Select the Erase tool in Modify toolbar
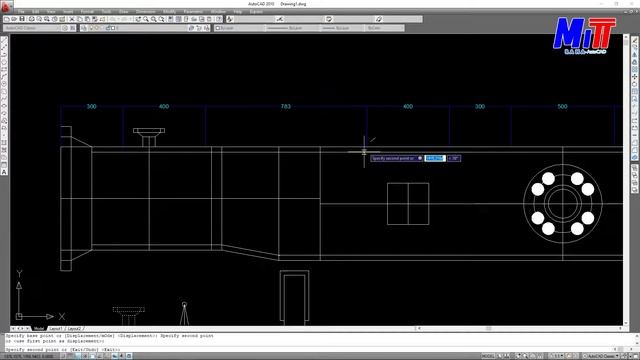This screenshot has width=640, height=360. click(635, 40)
